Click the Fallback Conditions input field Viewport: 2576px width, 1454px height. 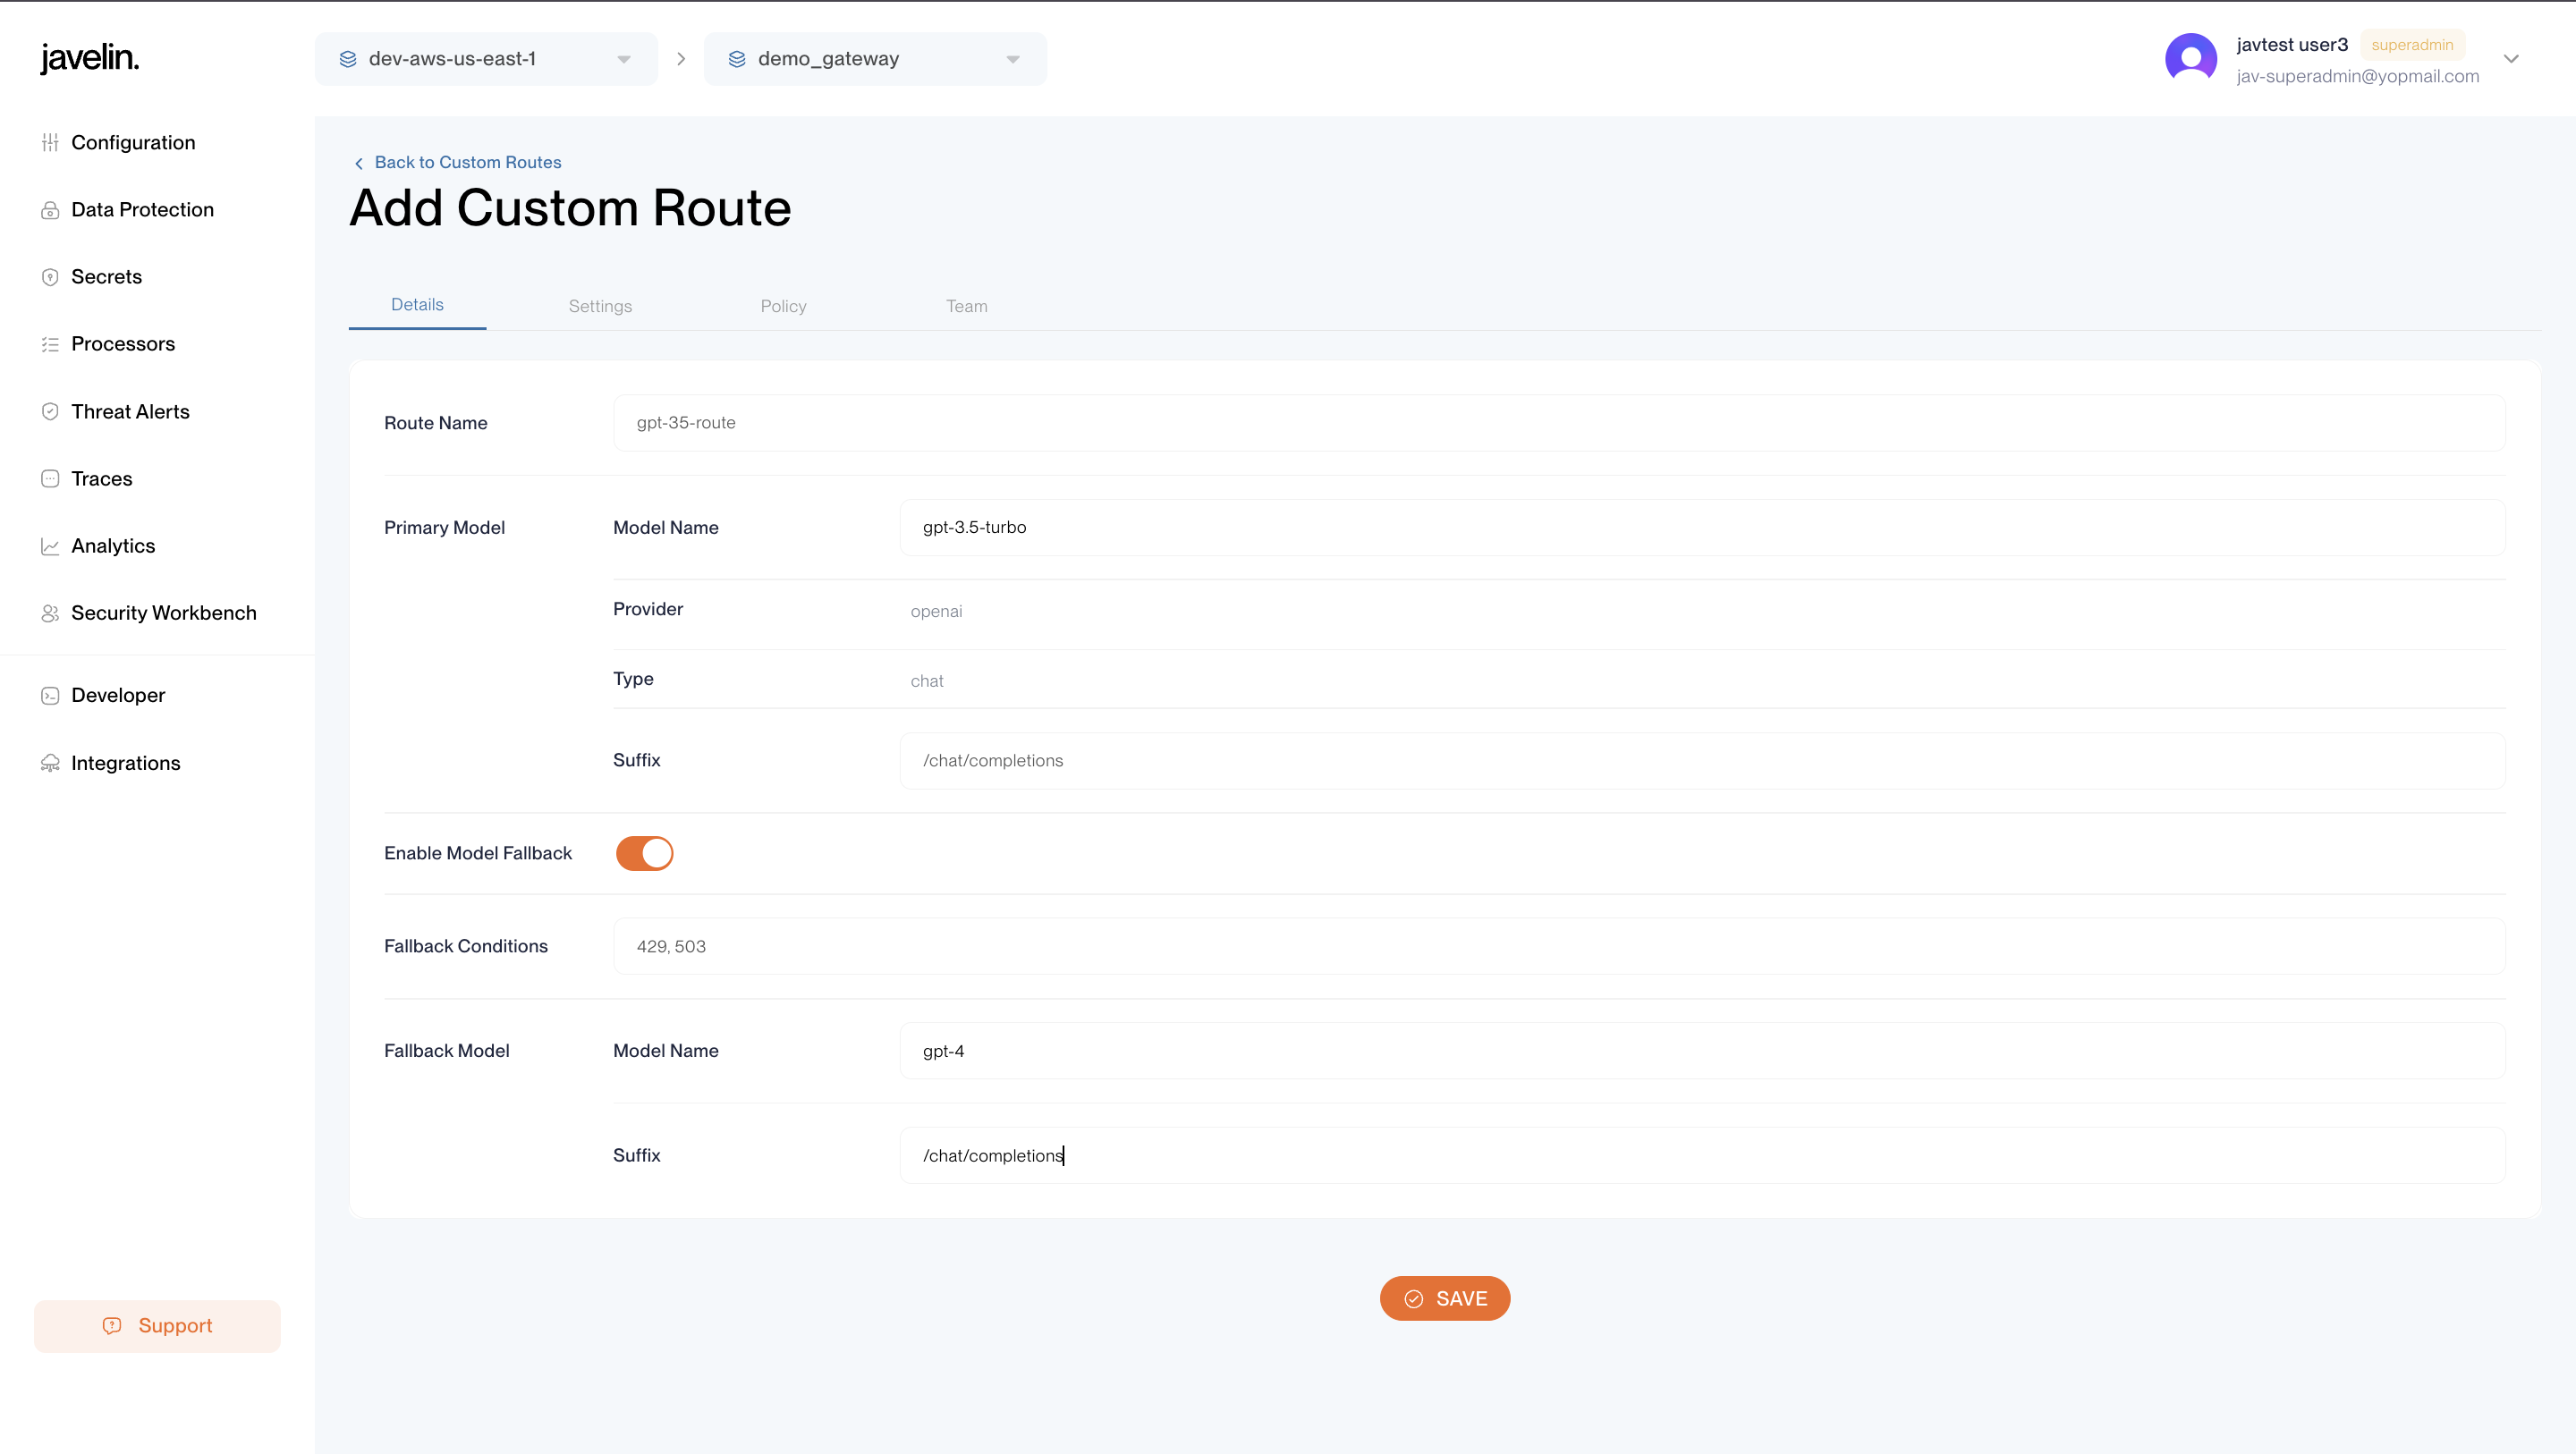(1559, 946)
